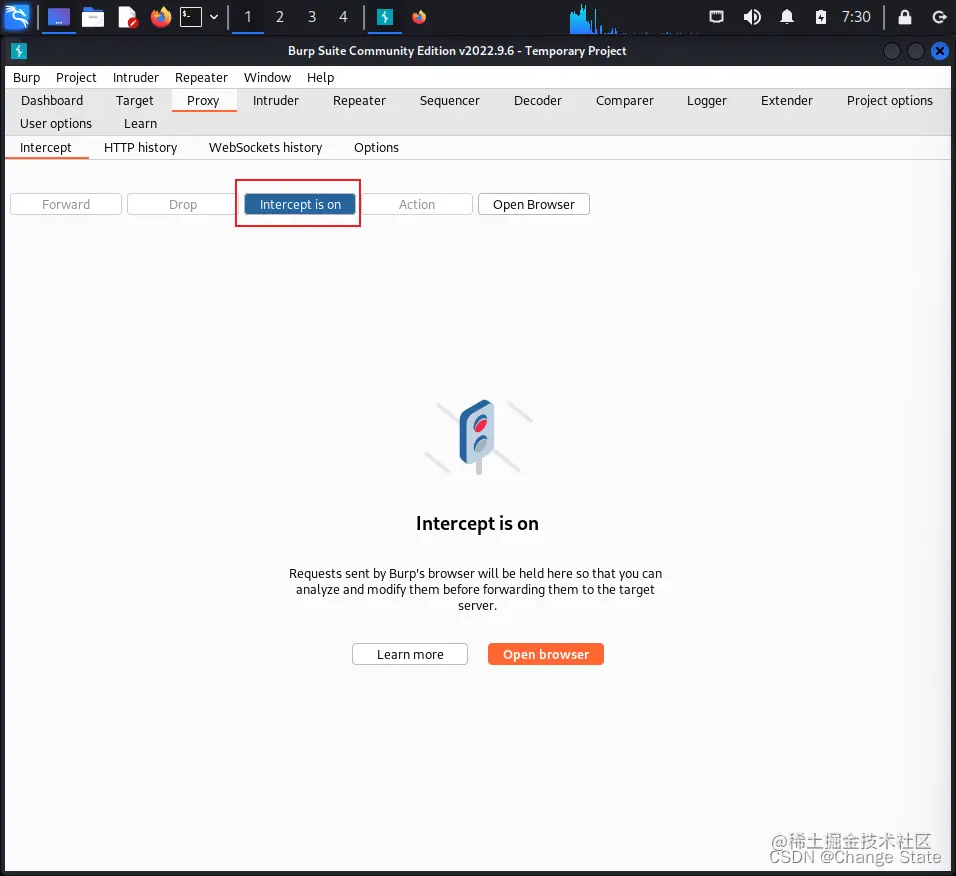Expand the terminal dropdown arrow
This screenshot has width=956, height=876.
214,17
